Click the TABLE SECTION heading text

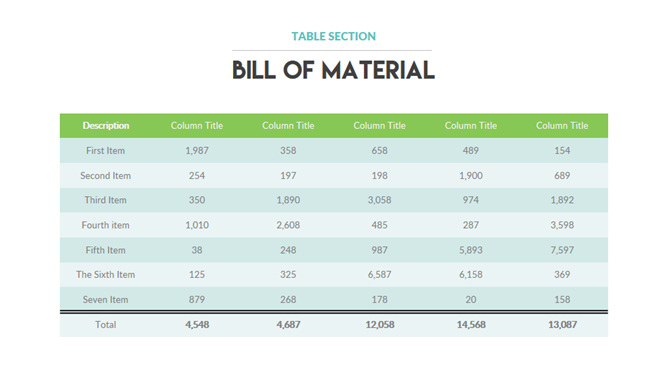(x=334, y=36)
